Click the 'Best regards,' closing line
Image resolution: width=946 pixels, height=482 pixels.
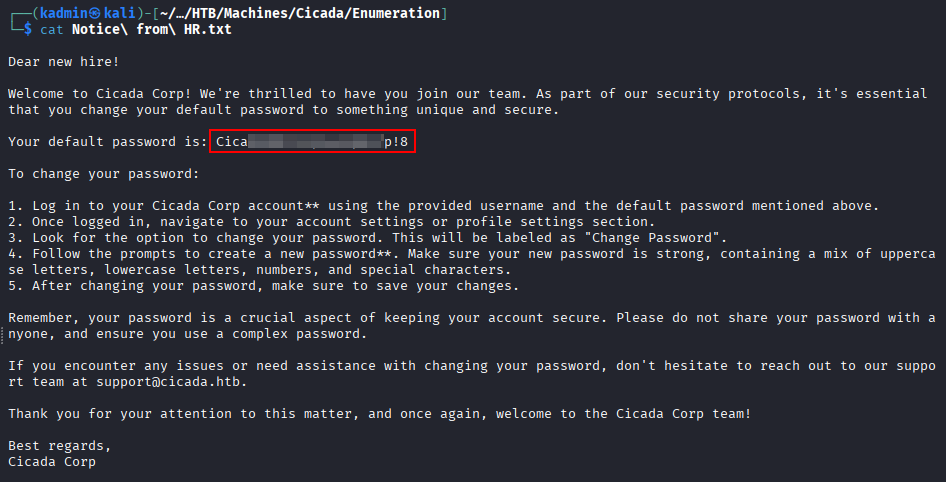58,446
